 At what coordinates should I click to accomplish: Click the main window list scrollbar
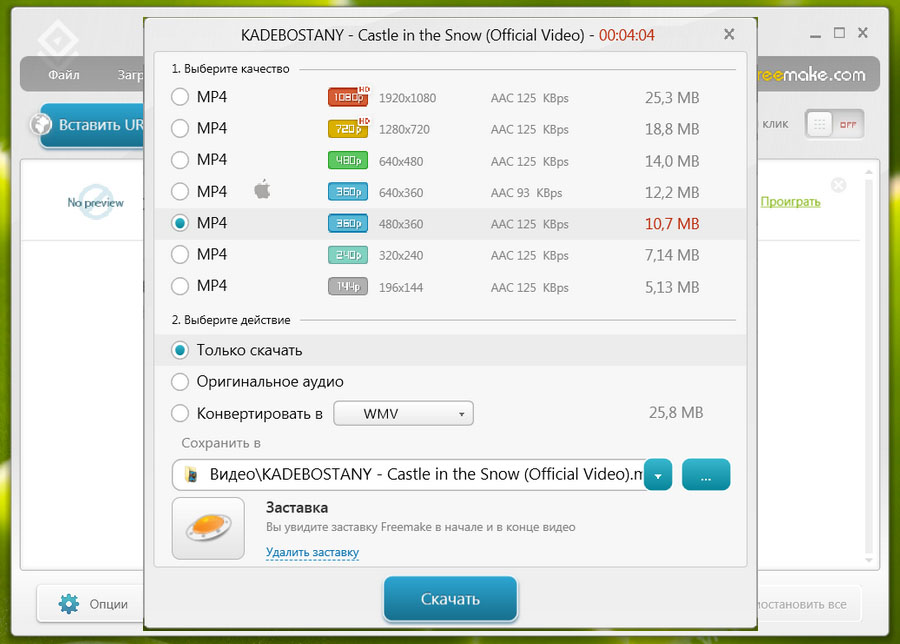(868, 365)
